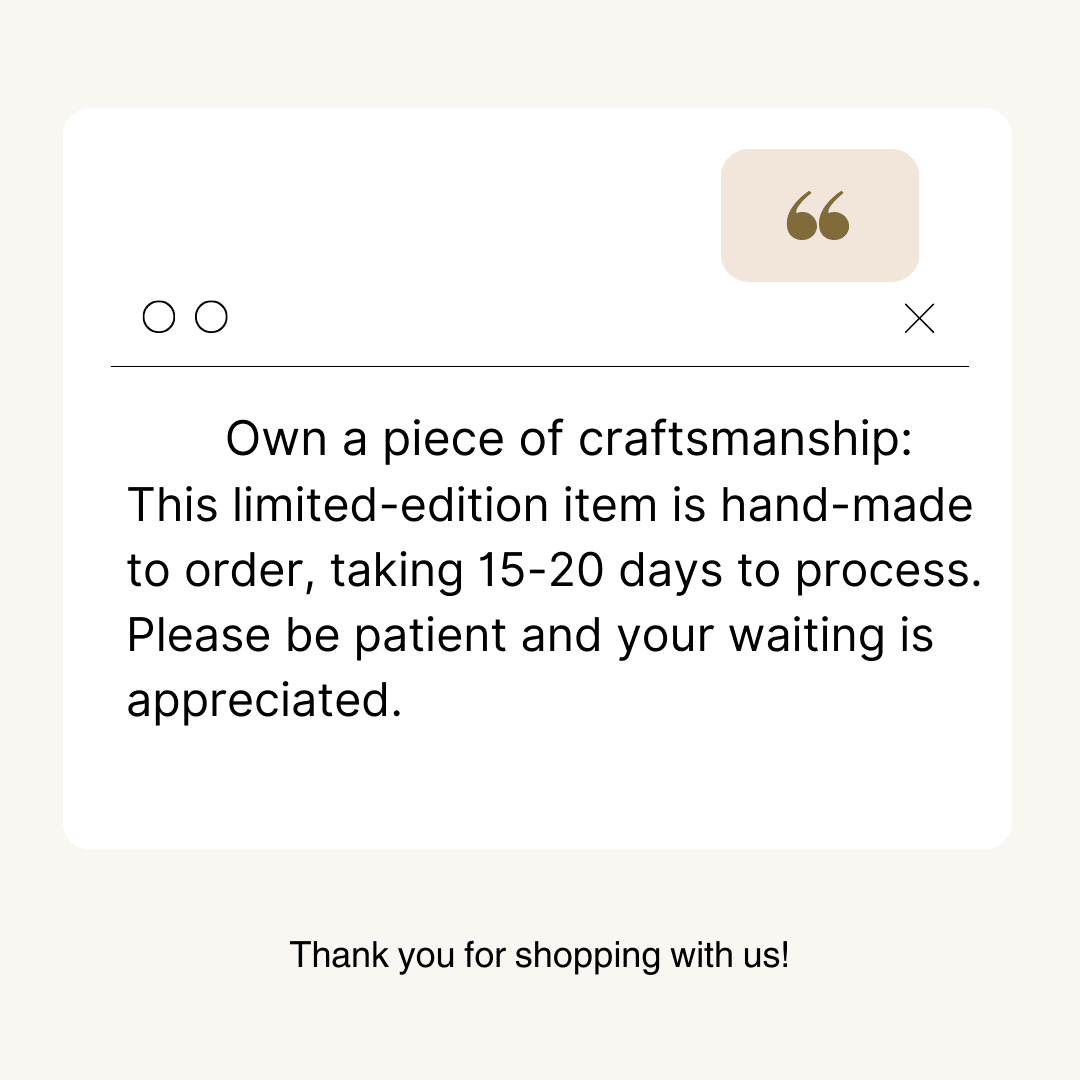Click the word "taking" in the message

[397, 573]
